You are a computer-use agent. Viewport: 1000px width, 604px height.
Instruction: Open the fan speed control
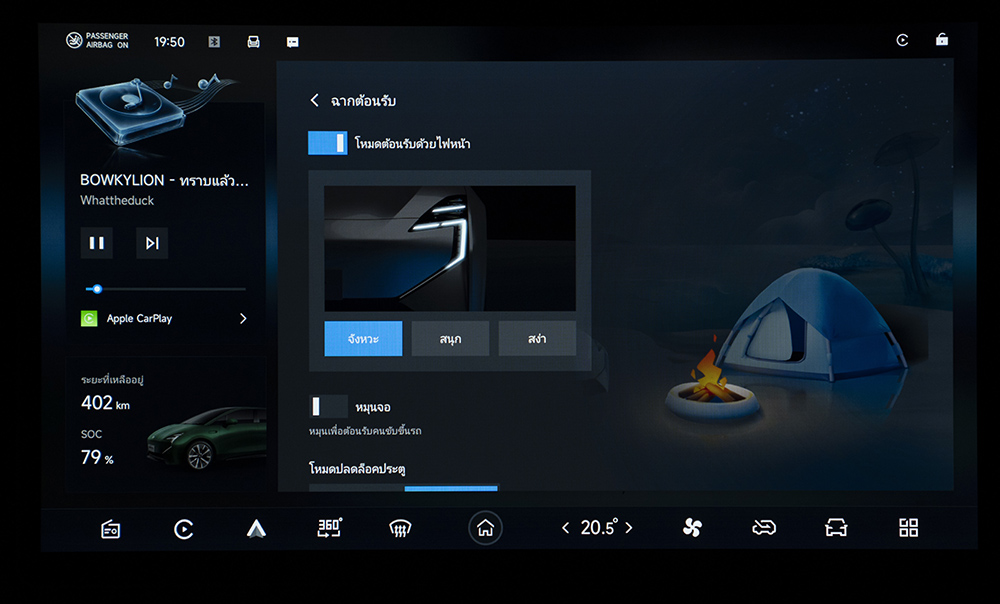[x=692, y=528]
